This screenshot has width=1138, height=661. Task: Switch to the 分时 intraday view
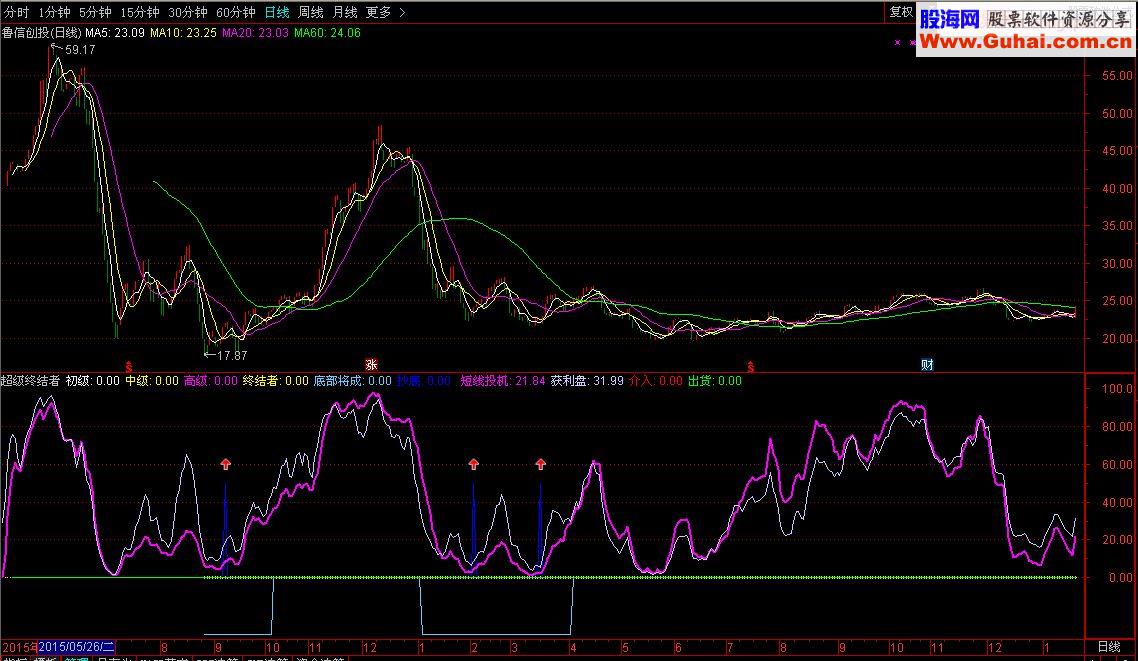click(x=16, y=12)
